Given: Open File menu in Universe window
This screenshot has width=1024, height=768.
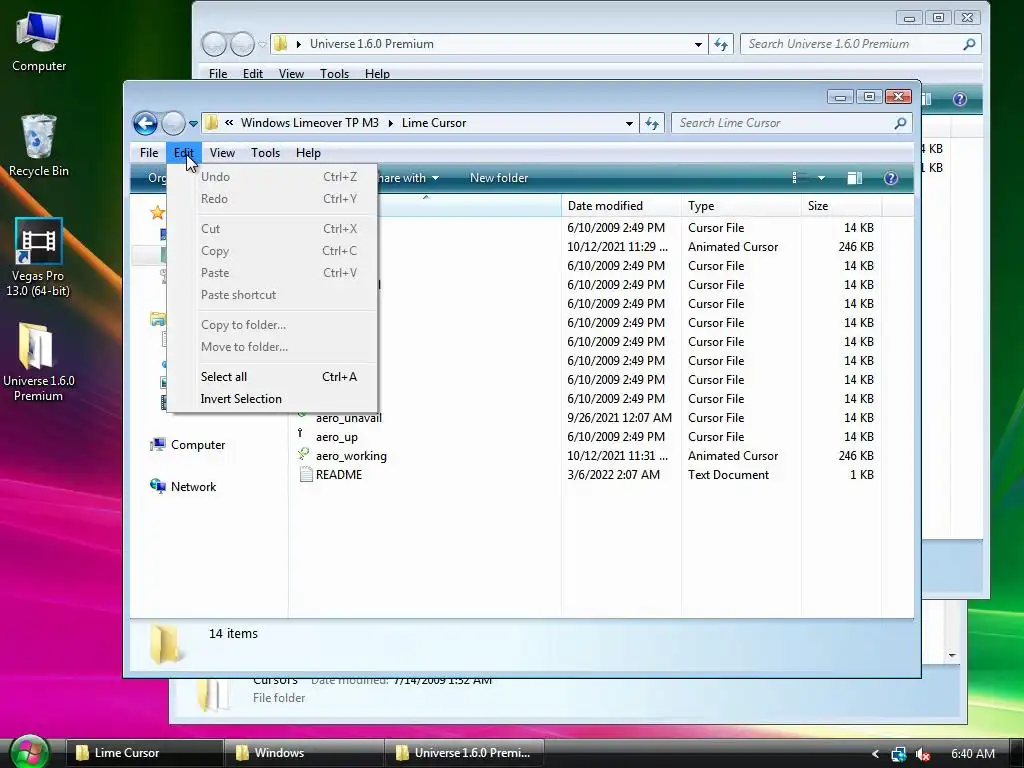Looking at the screenshot, I should (x=218, y=73).
